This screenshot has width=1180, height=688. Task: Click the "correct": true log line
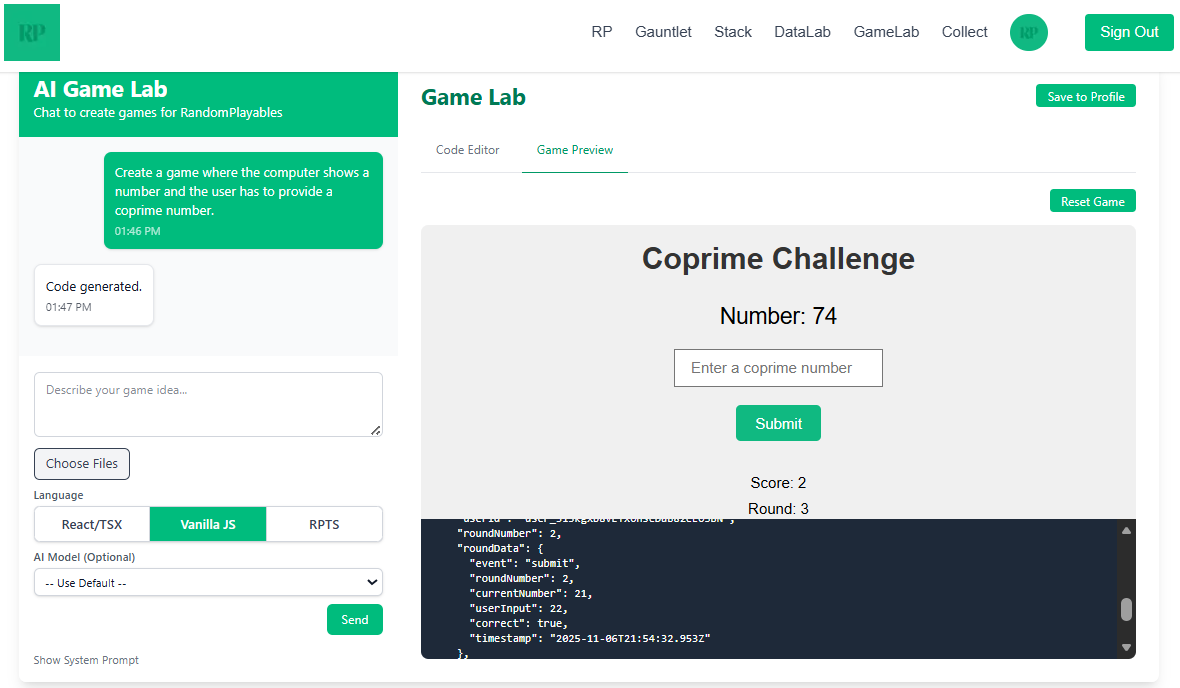pyautogui.click(x=519, y=623)
